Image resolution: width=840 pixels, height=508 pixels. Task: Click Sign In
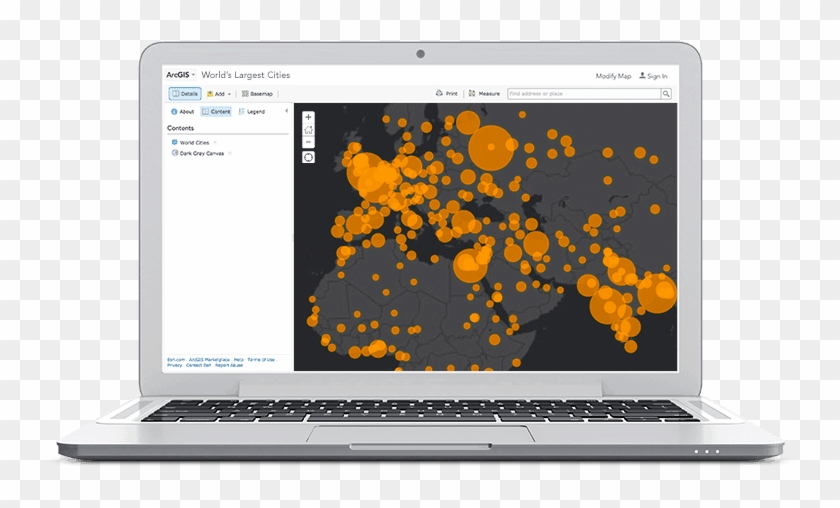[x=653, y=76]
